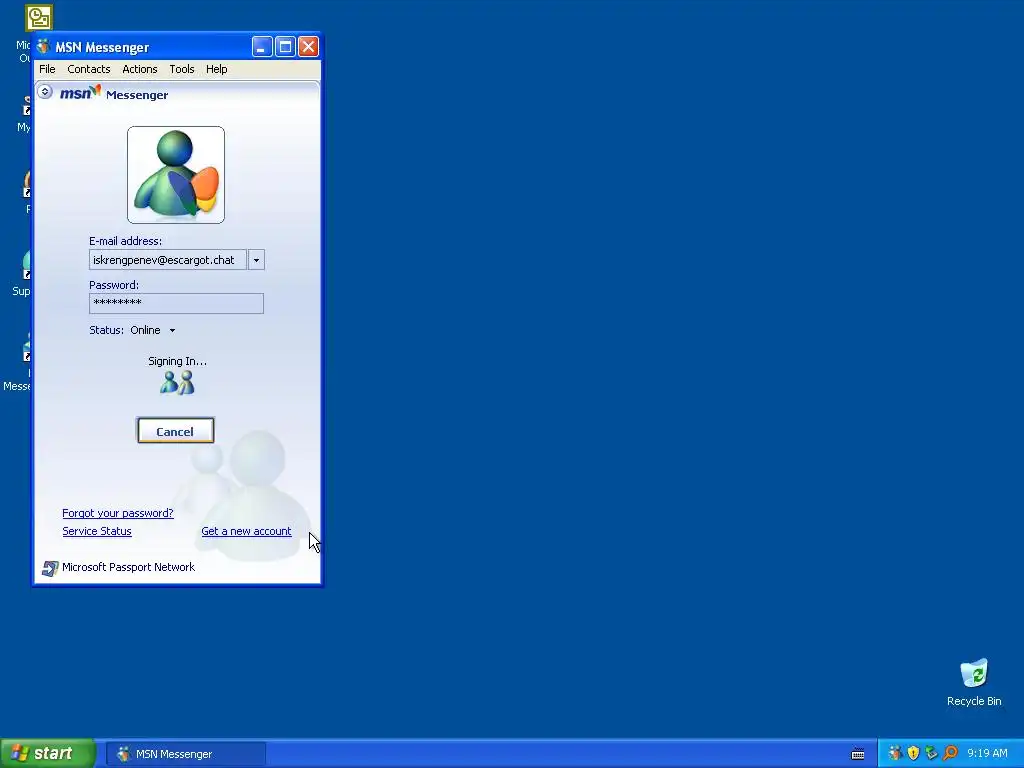Open the Tools menu
Viewport: 1024px width, 768px height.
pos(182,69)
